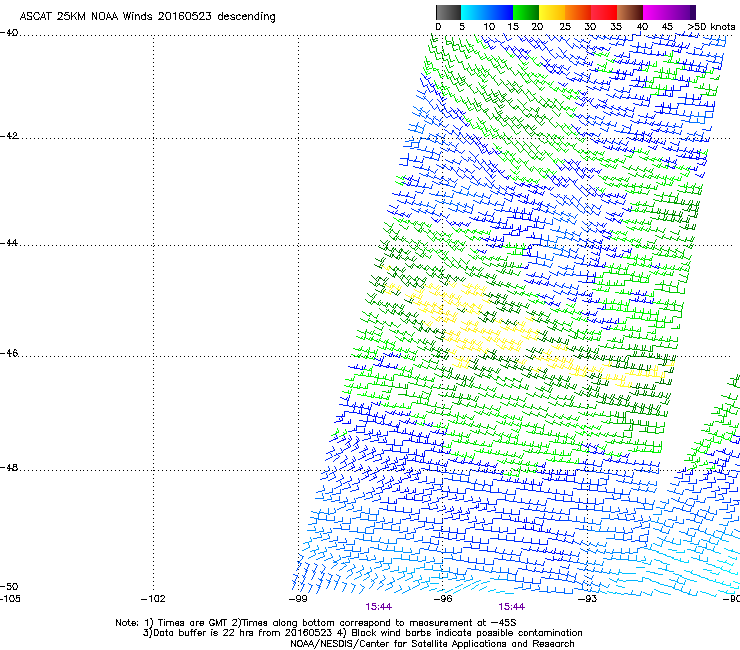Image resolution: width=740 pixels, height=650 pixels.
Task: Click the NOAA/NESDIS Center for Satellite Applications footer
Action: coord(432,644)
